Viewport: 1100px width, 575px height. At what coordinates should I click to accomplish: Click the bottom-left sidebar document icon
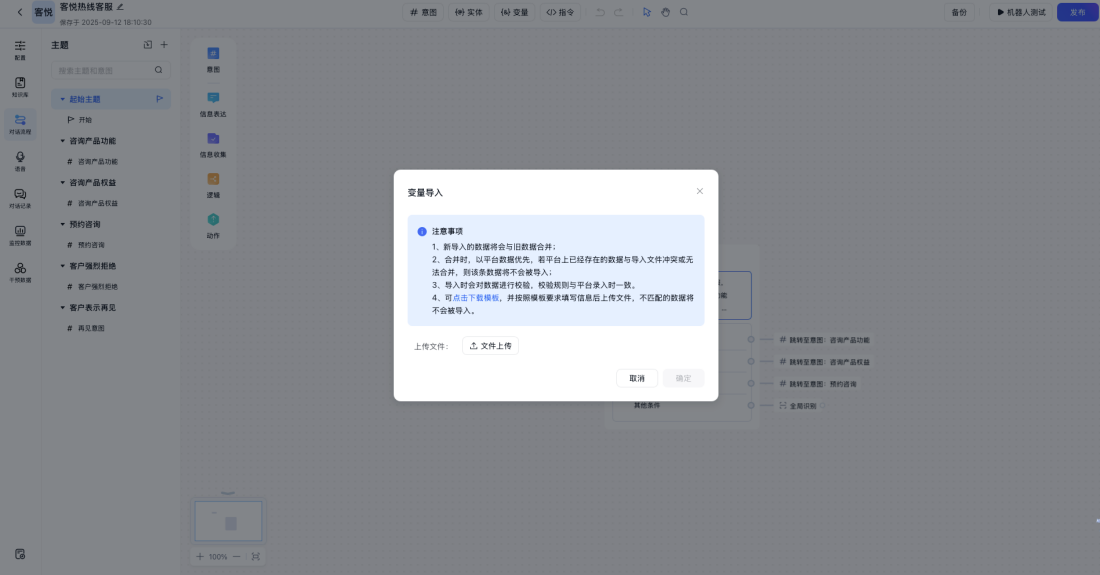click(20, 554)
